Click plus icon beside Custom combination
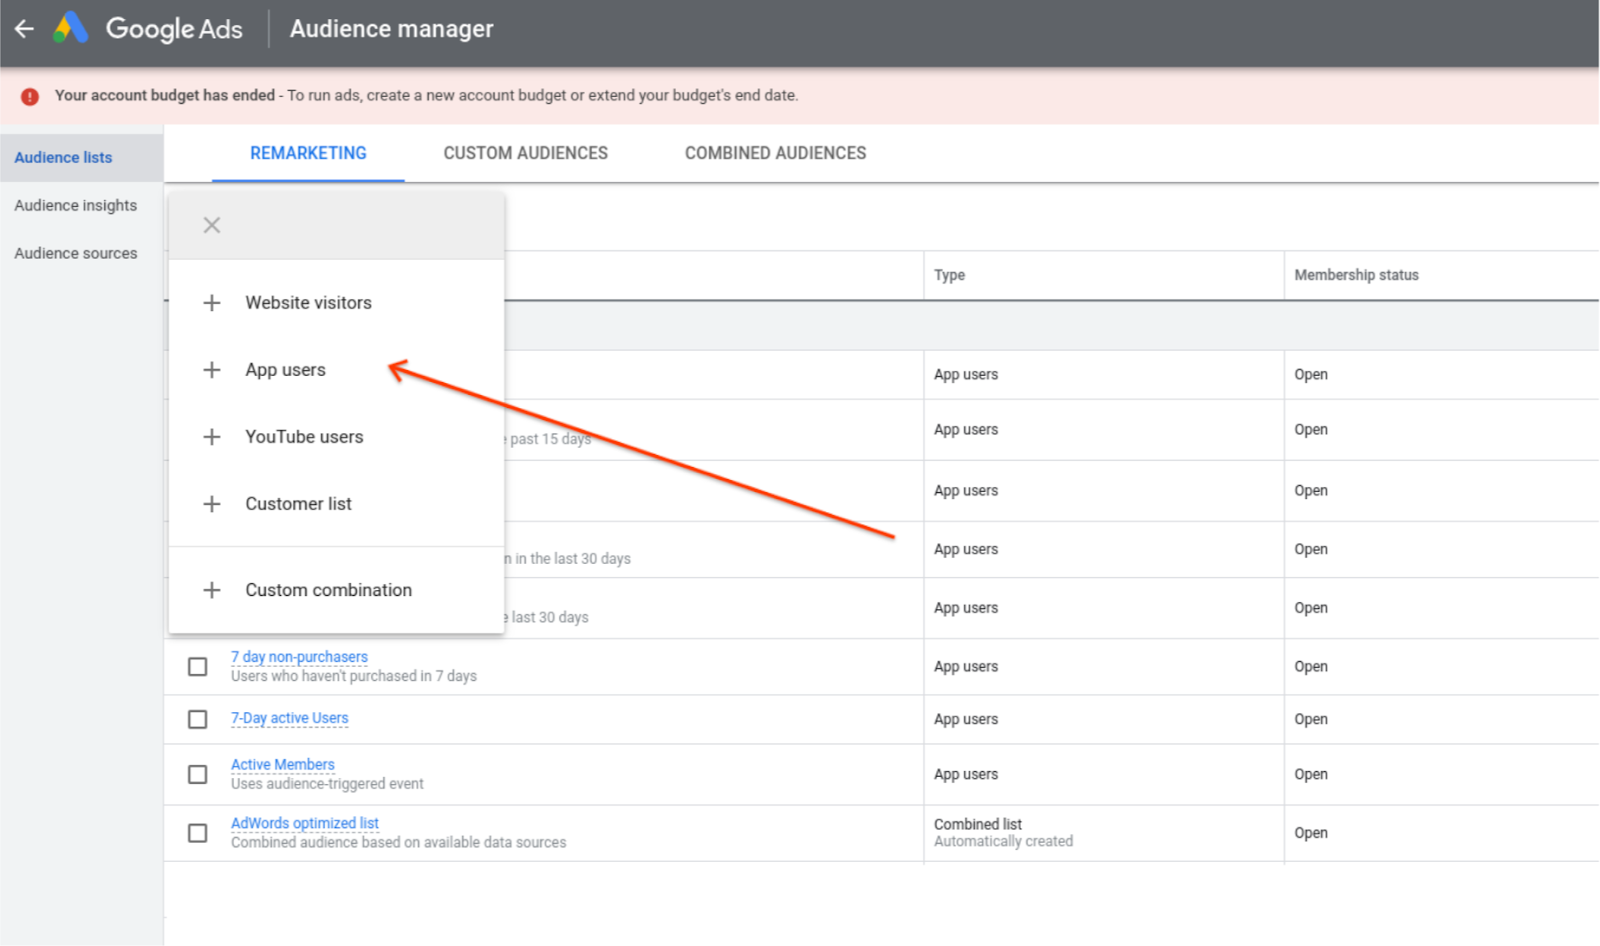The image size is (1600, 946). tap(212, 590)
